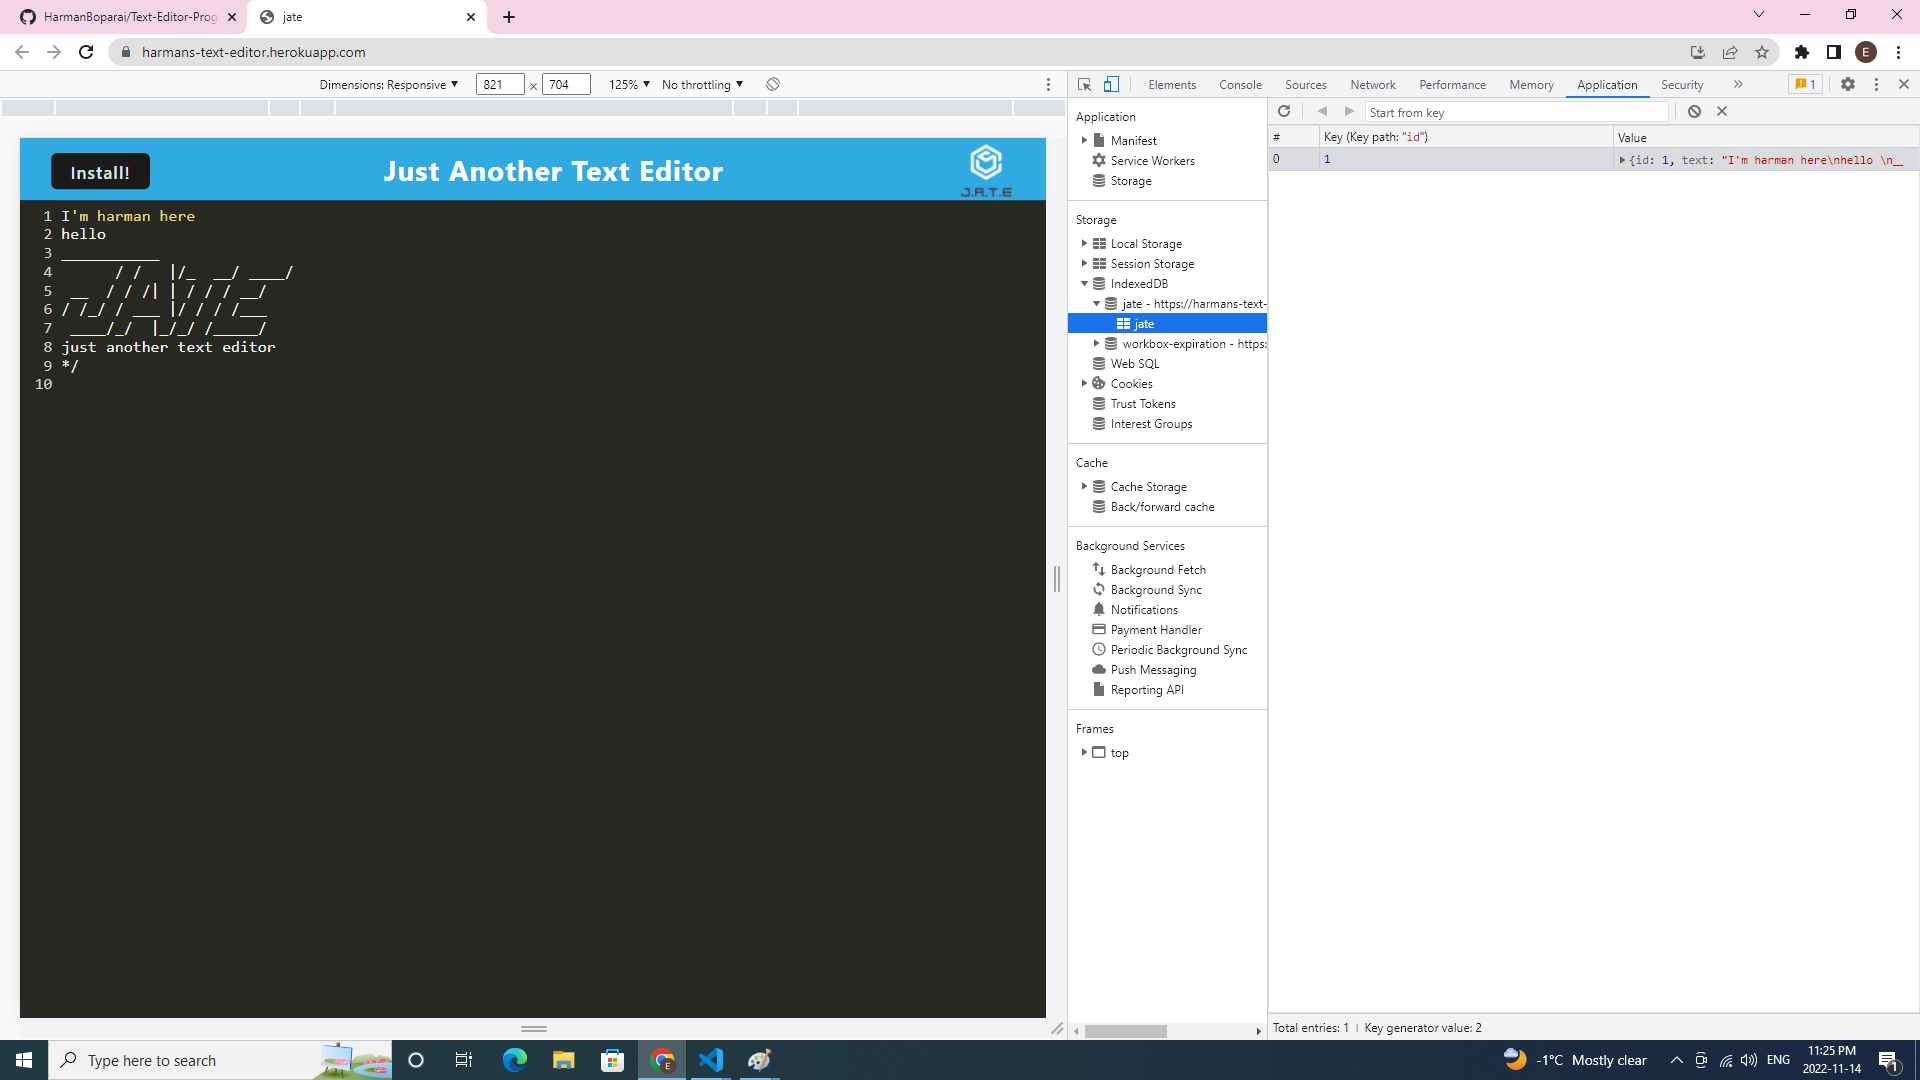
Task: Collapse the IndexedDB section
Action: [x=1084, y=283]
